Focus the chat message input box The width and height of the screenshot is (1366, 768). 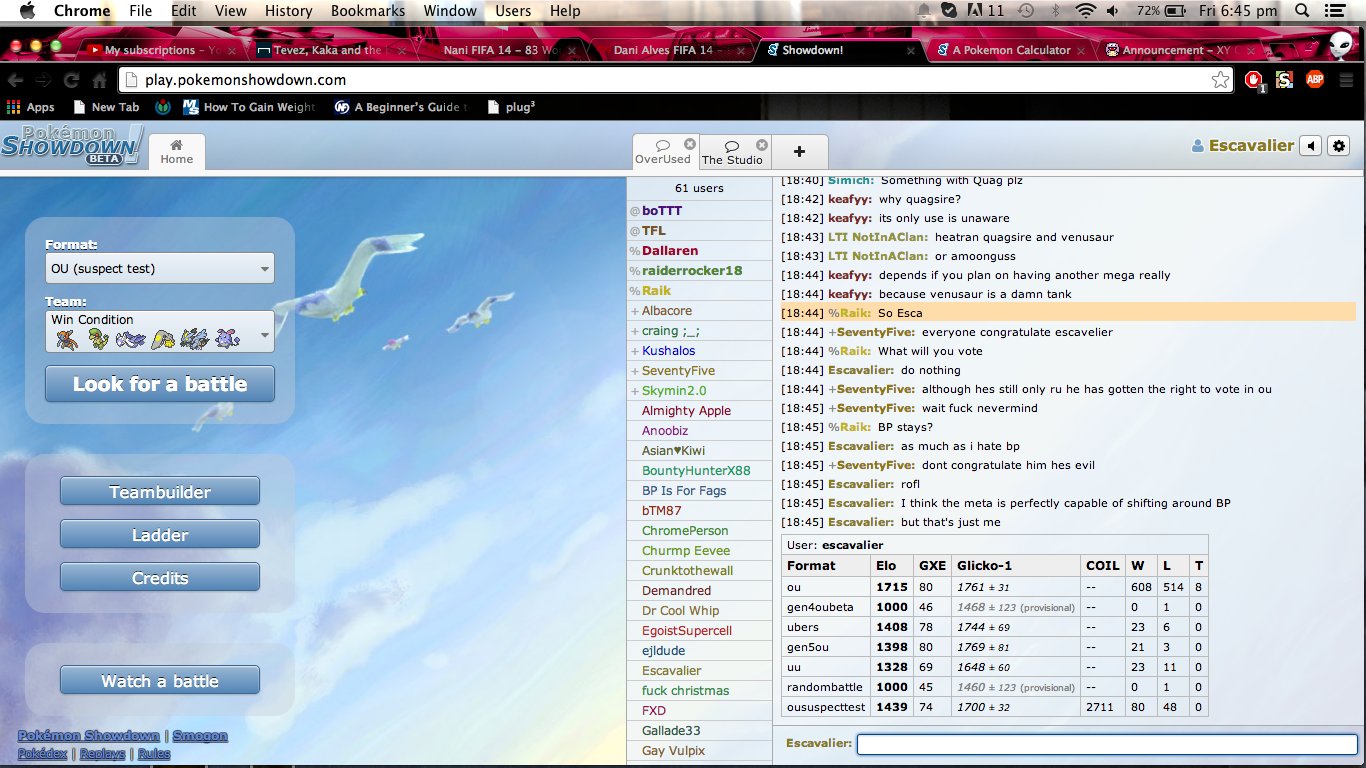tap(1107, 744)
